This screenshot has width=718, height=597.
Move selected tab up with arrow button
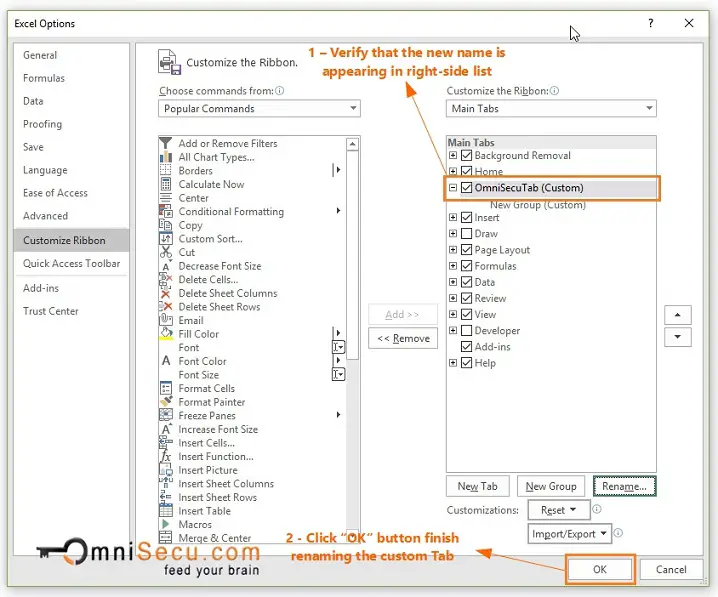[x=678, y=315]
